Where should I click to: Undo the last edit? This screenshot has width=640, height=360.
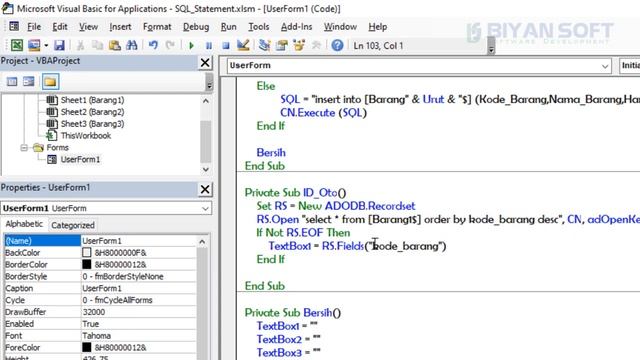click(153, 45)
